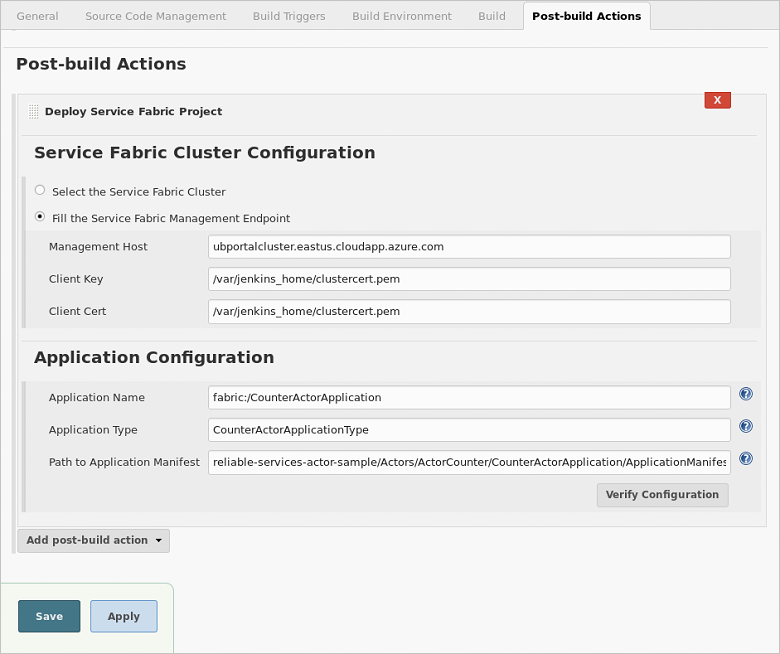Grab the Deploy Service Fabric Project drag handle
The height and width of the screenshot is (654, 780).
(x=33, y=111)
